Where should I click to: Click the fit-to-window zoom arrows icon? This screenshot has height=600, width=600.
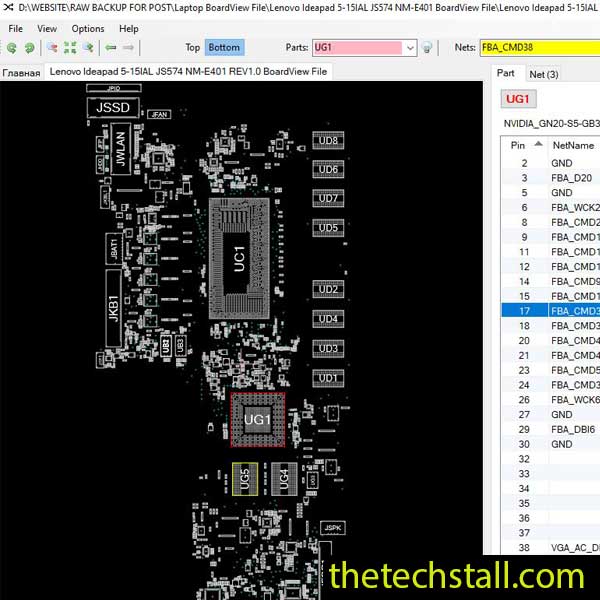70,47
